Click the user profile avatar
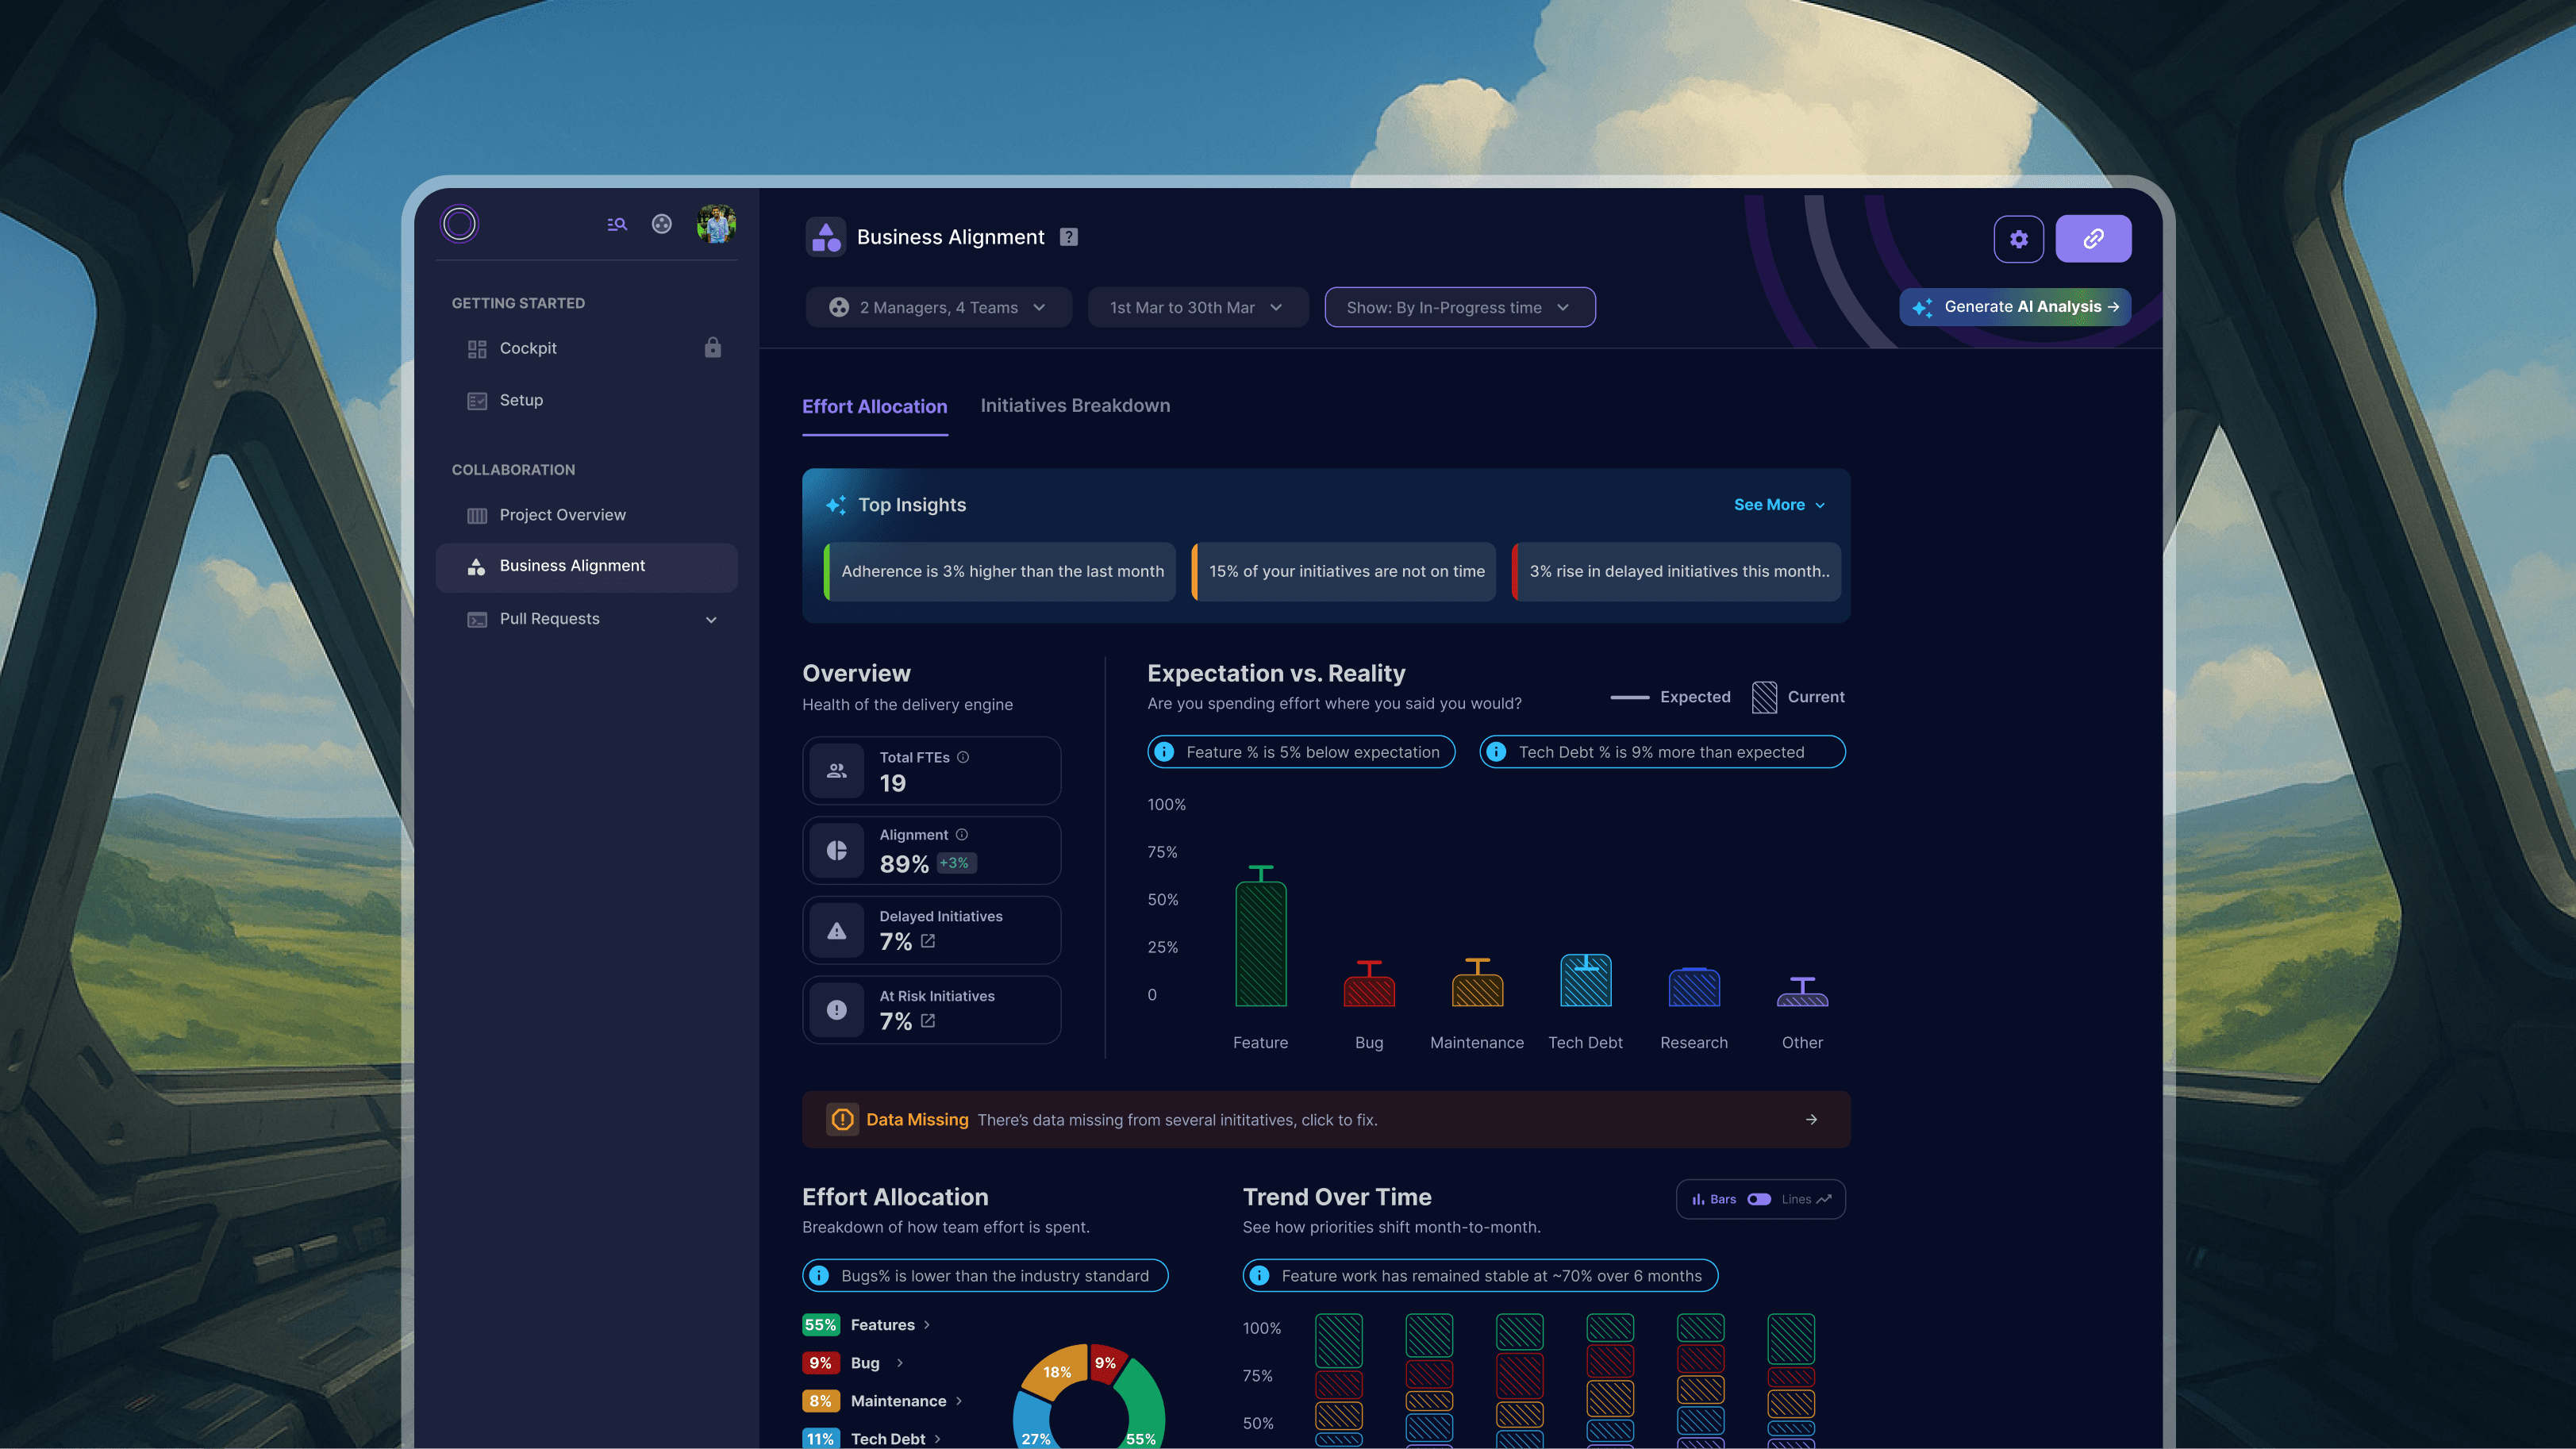 coord(716,224)
